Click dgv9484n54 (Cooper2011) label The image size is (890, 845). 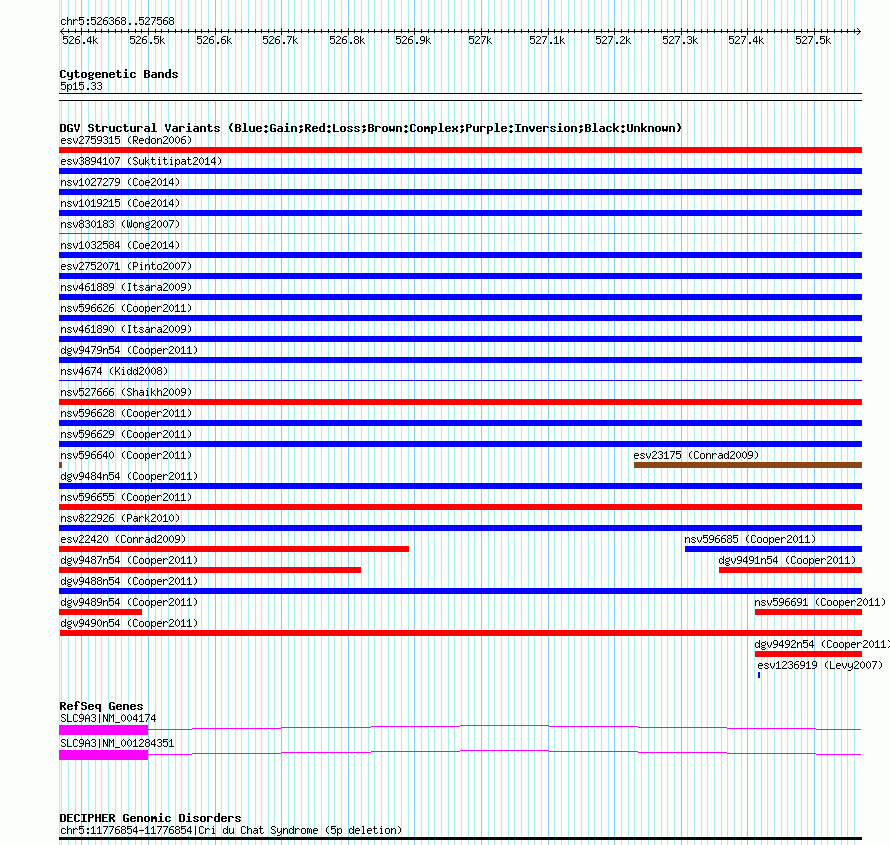point(129,476)
